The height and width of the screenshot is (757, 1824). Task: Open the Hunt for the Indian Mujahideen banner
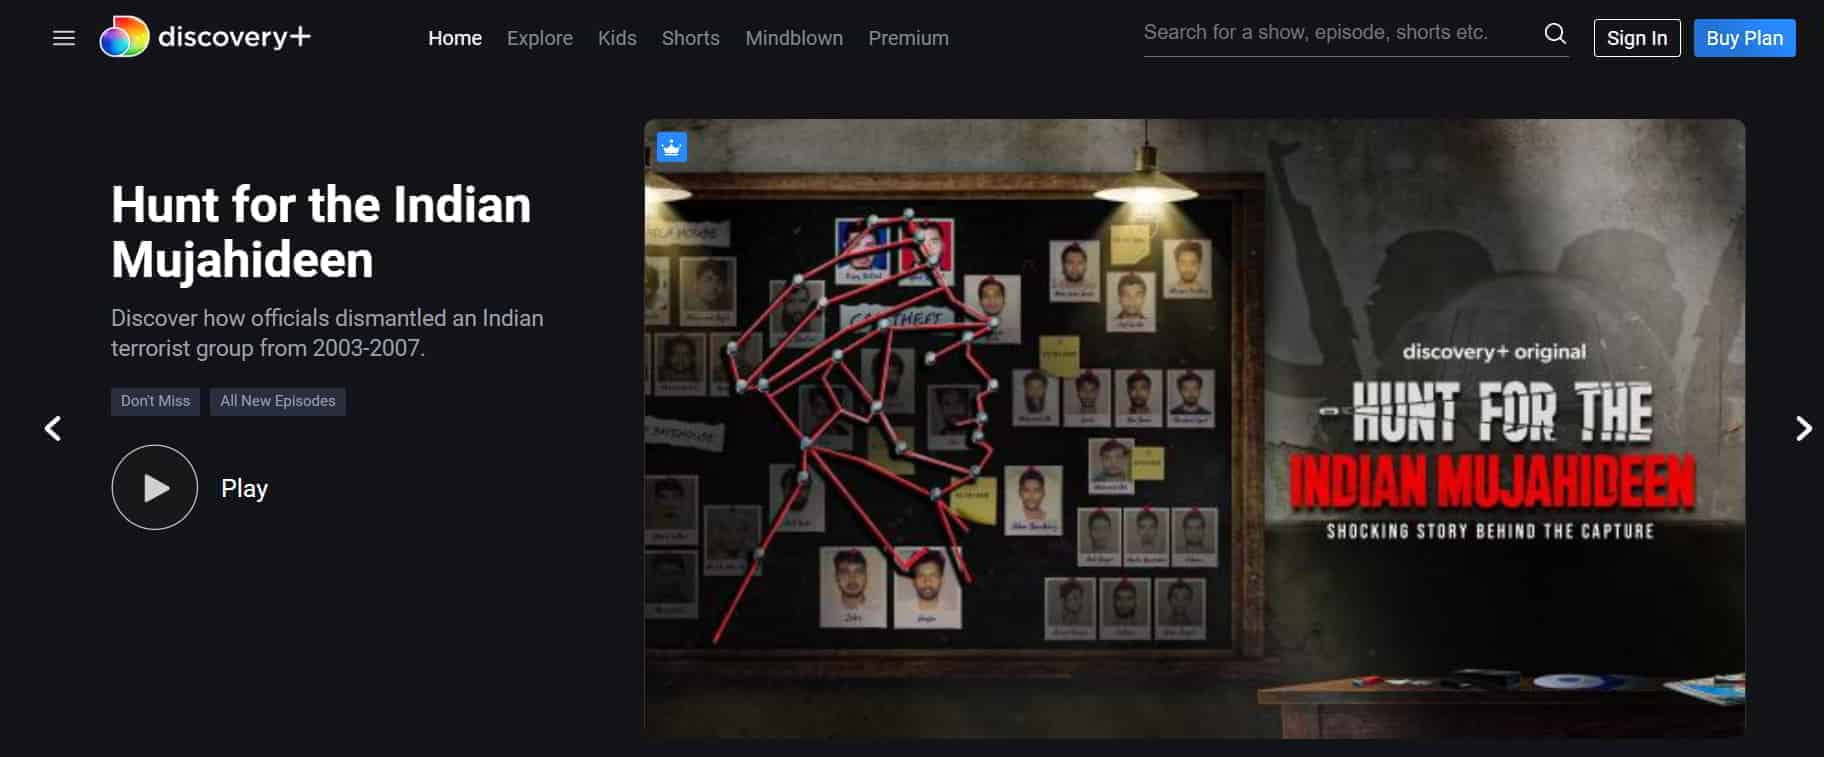[1195, 428]
